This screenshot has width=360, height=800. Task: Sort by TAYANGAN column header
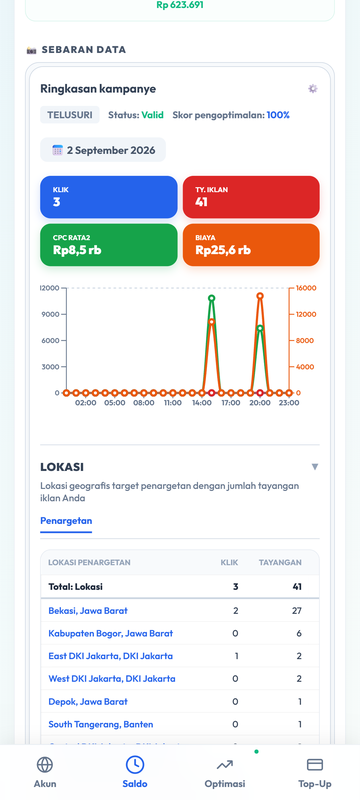280,562
